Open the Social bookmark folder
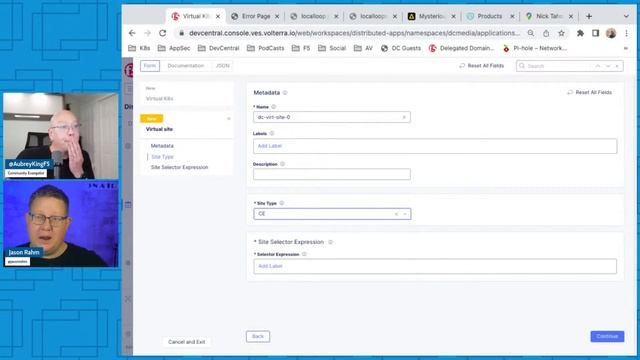This screenshot has height=360, width=640. pos(332,48)
